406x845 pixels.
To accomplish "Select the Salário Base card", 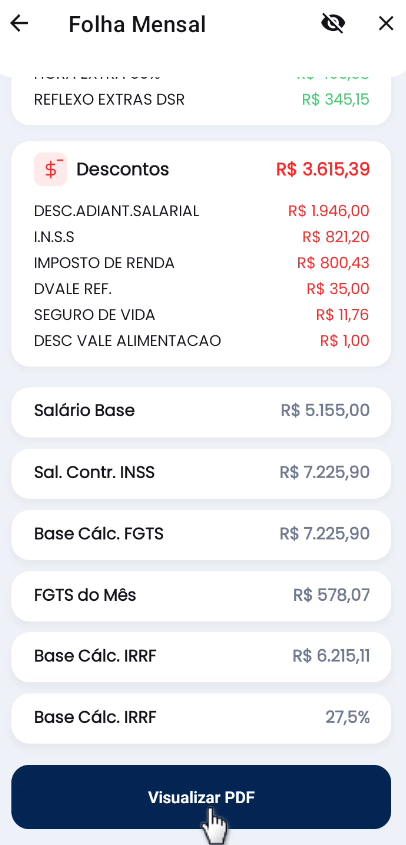I will 201,412.
